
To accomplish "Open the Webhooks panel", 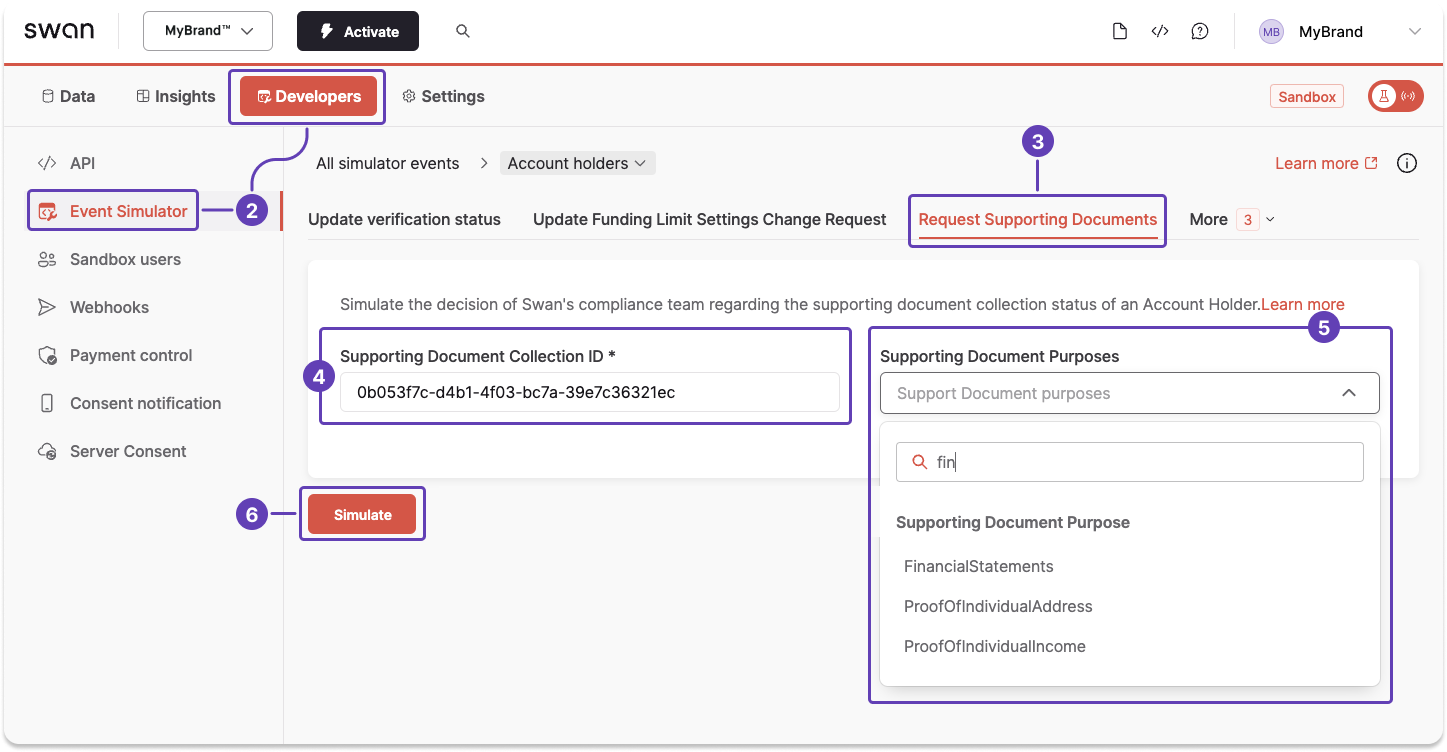I will tap(109, 307).
